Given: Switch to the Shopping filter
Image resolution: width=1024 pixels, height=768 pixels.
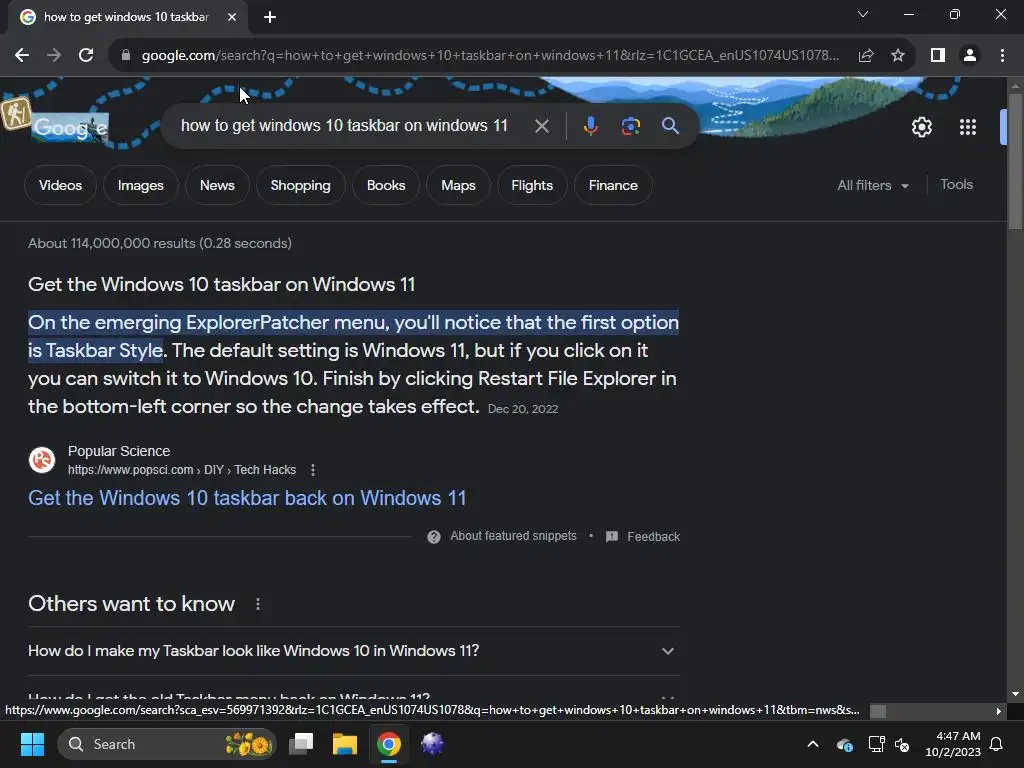Looking at the screenshot, I should pyautogui.click(x=300, y=185).
